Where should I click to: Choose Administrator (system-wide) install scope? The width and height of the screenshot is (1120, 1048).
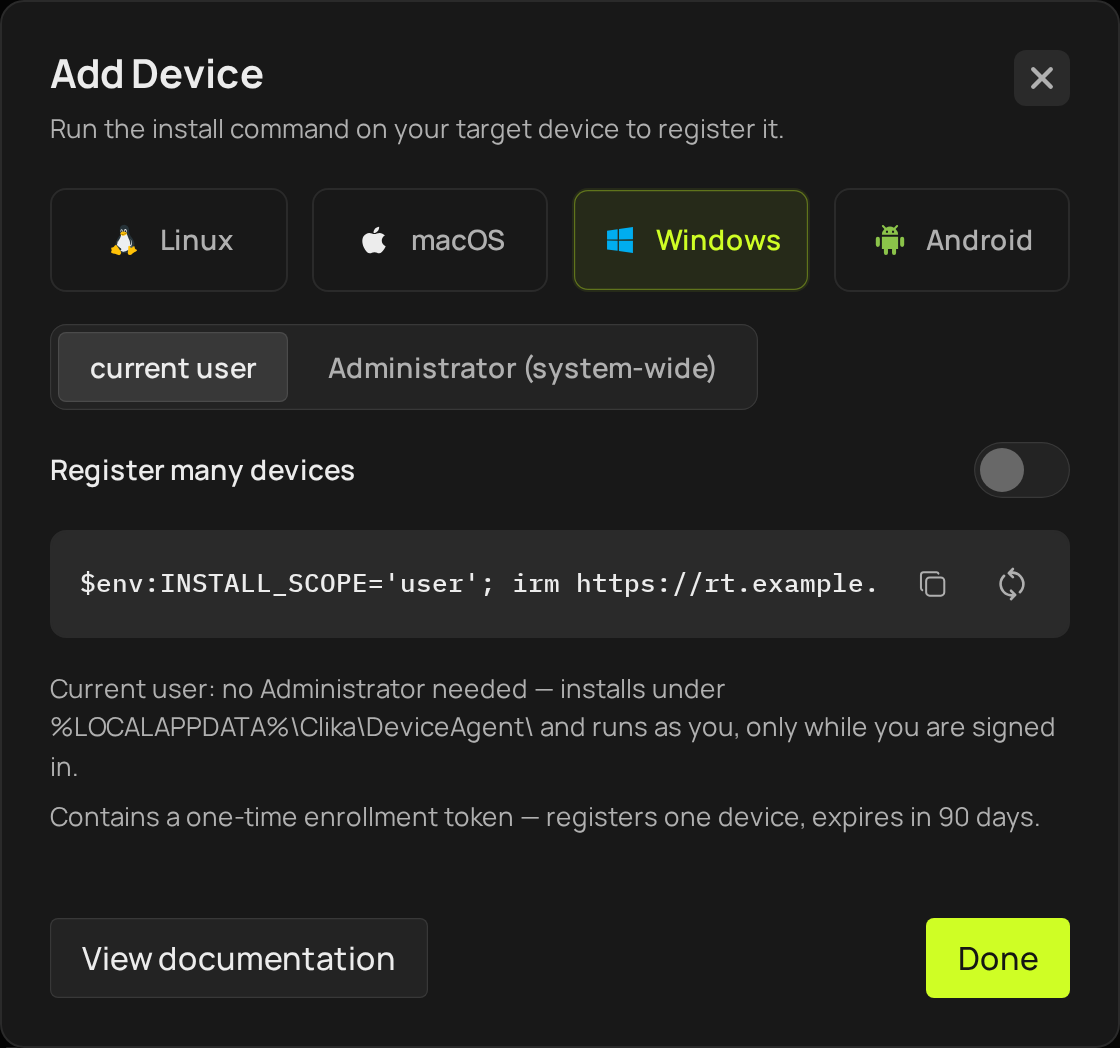click(521, 367)
